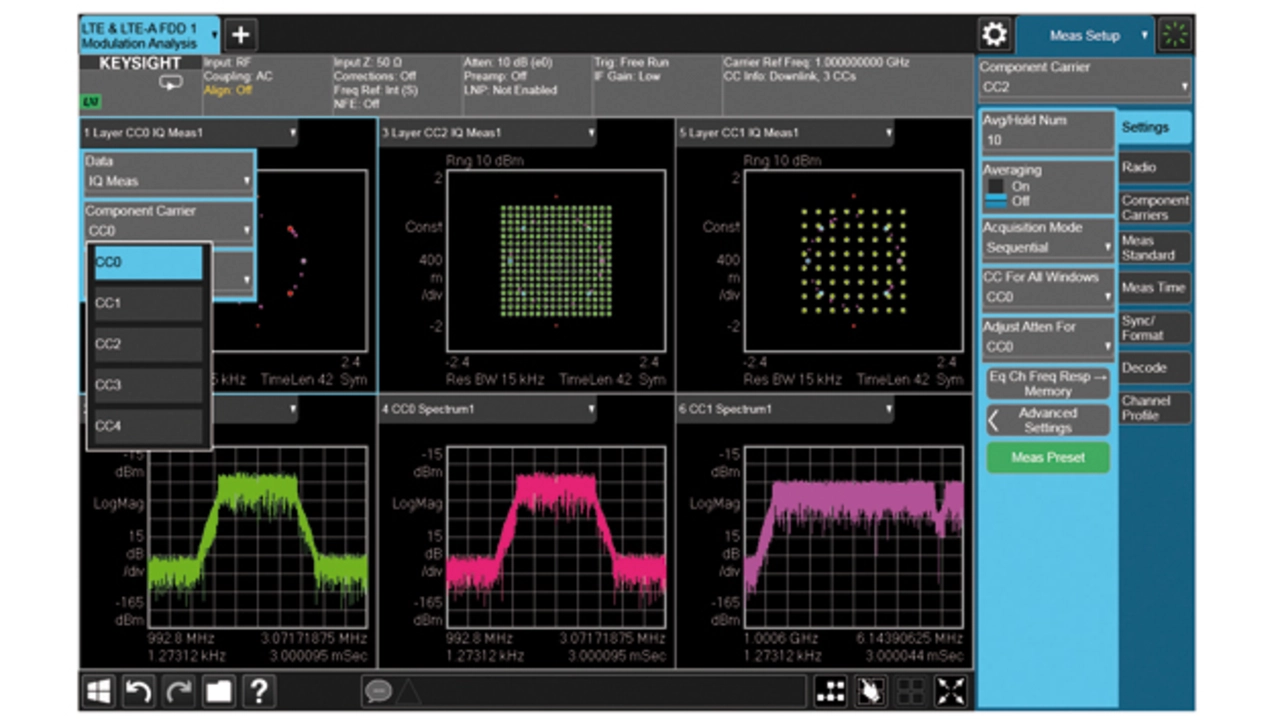Open the file folder icon
Image resolution: width=1280 pixels, height=719 pixels.
[218, 691]
